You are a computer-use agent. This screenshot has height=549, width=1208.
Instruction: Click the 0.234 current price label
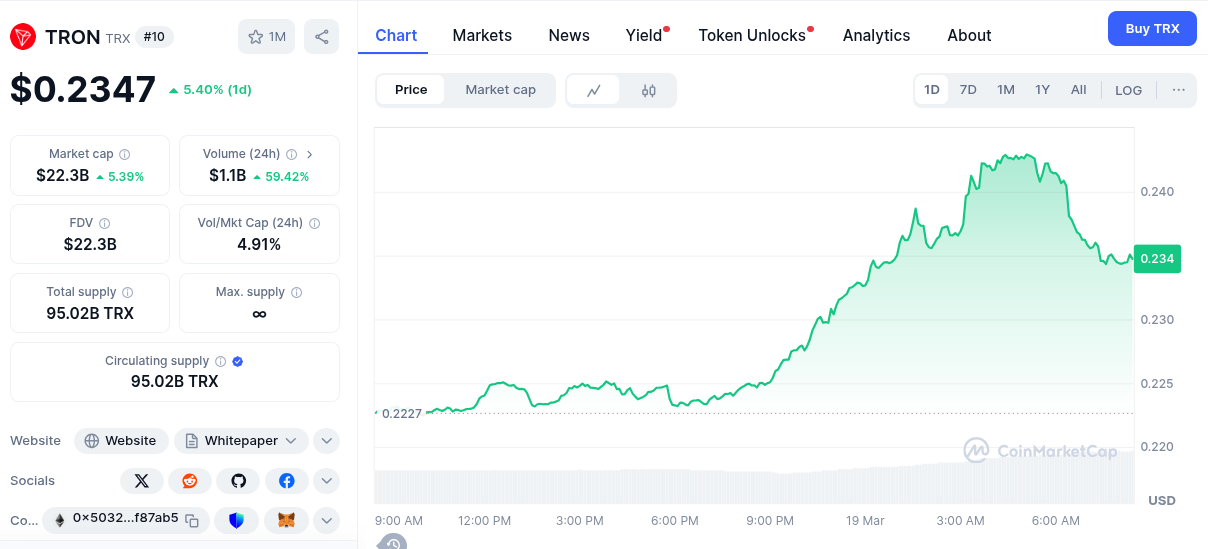tap(1157, 258)
